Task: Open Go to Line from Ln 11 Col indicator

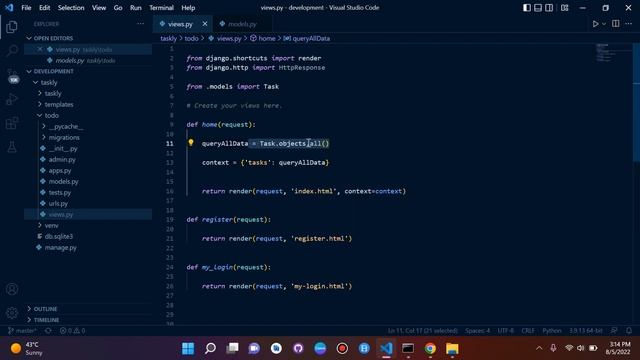Action: (x=423, y=331)
